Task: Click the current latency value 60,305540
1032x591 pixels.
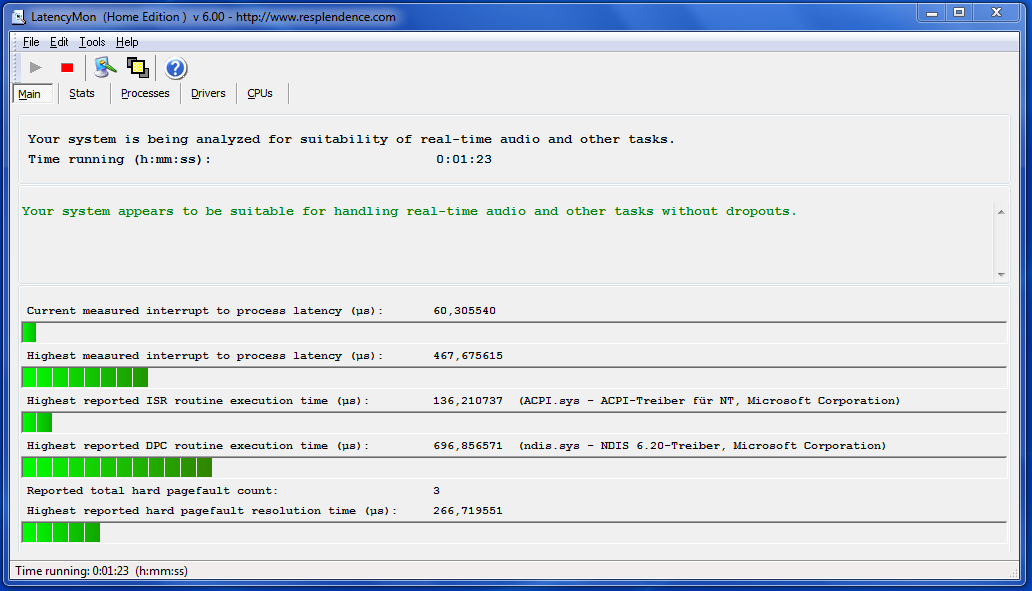Action: (x=465, y=311)
